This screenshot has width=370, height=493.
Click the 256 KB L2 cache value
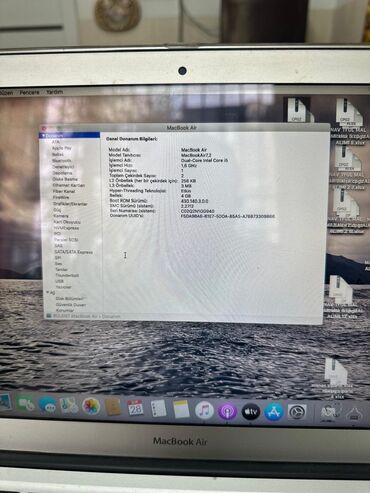pos(188,181)
